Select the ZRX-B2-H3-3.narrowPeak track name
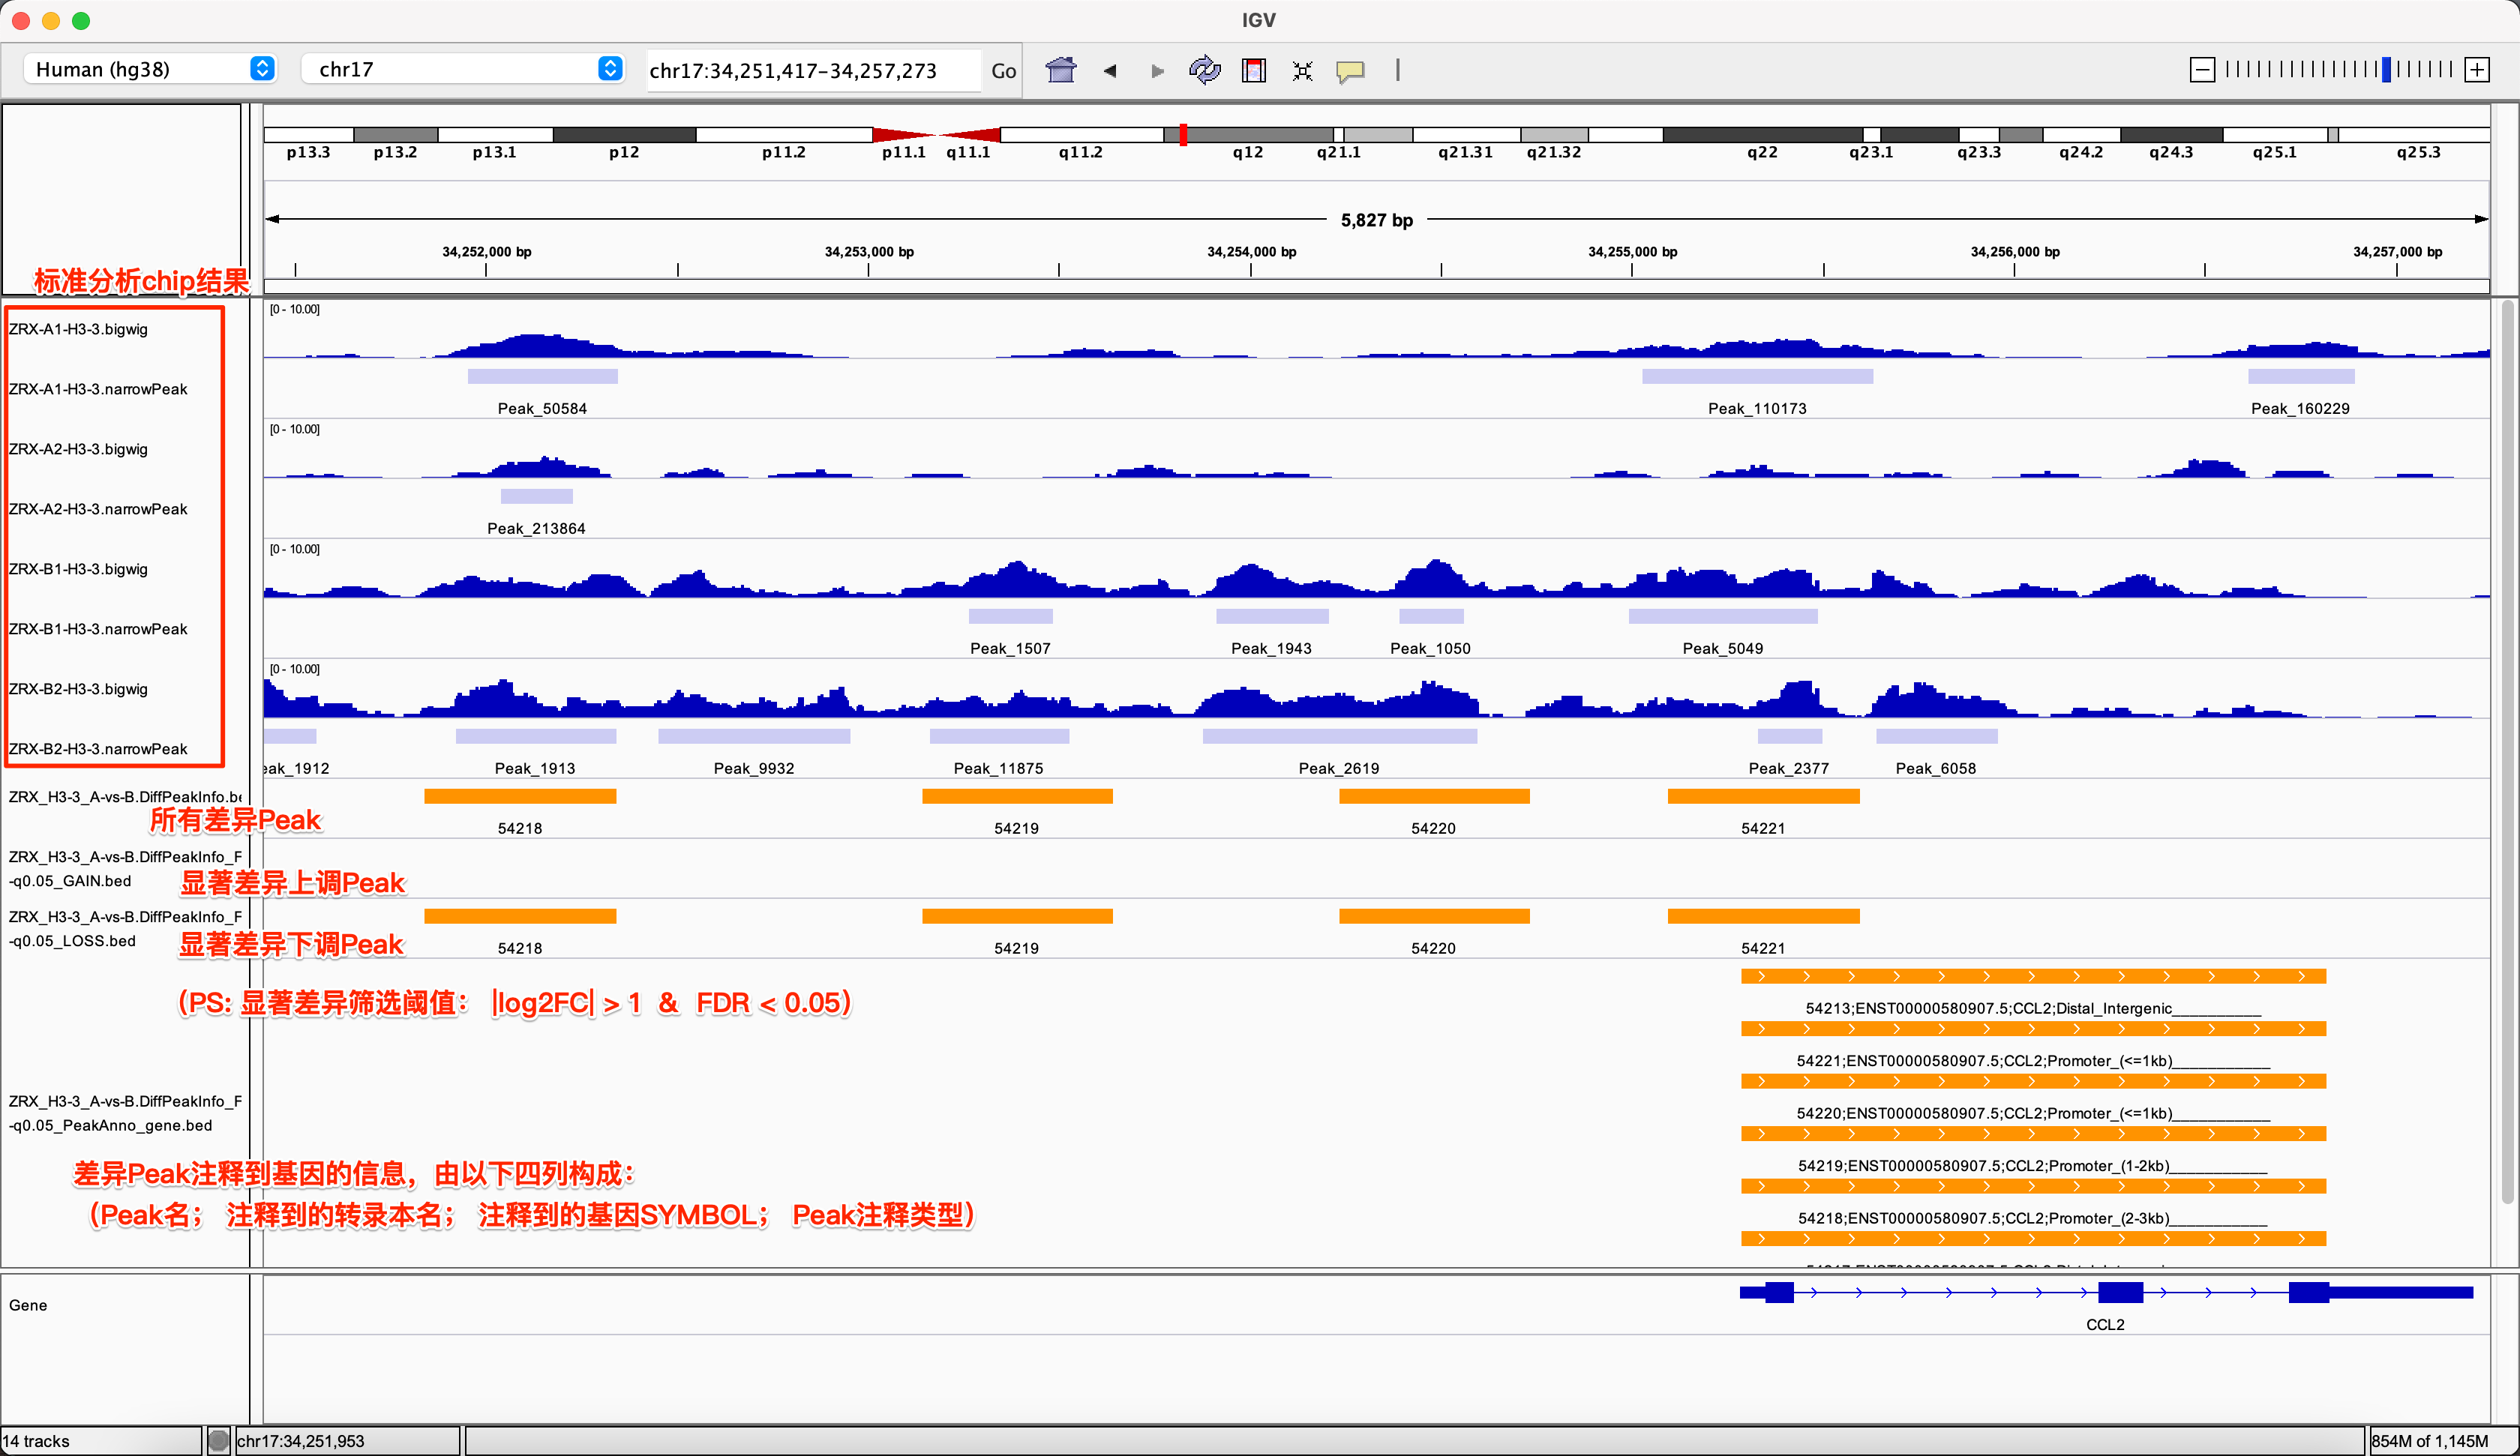The height and width of the screenshot is (1456, 2520). [x=98, y=749]
